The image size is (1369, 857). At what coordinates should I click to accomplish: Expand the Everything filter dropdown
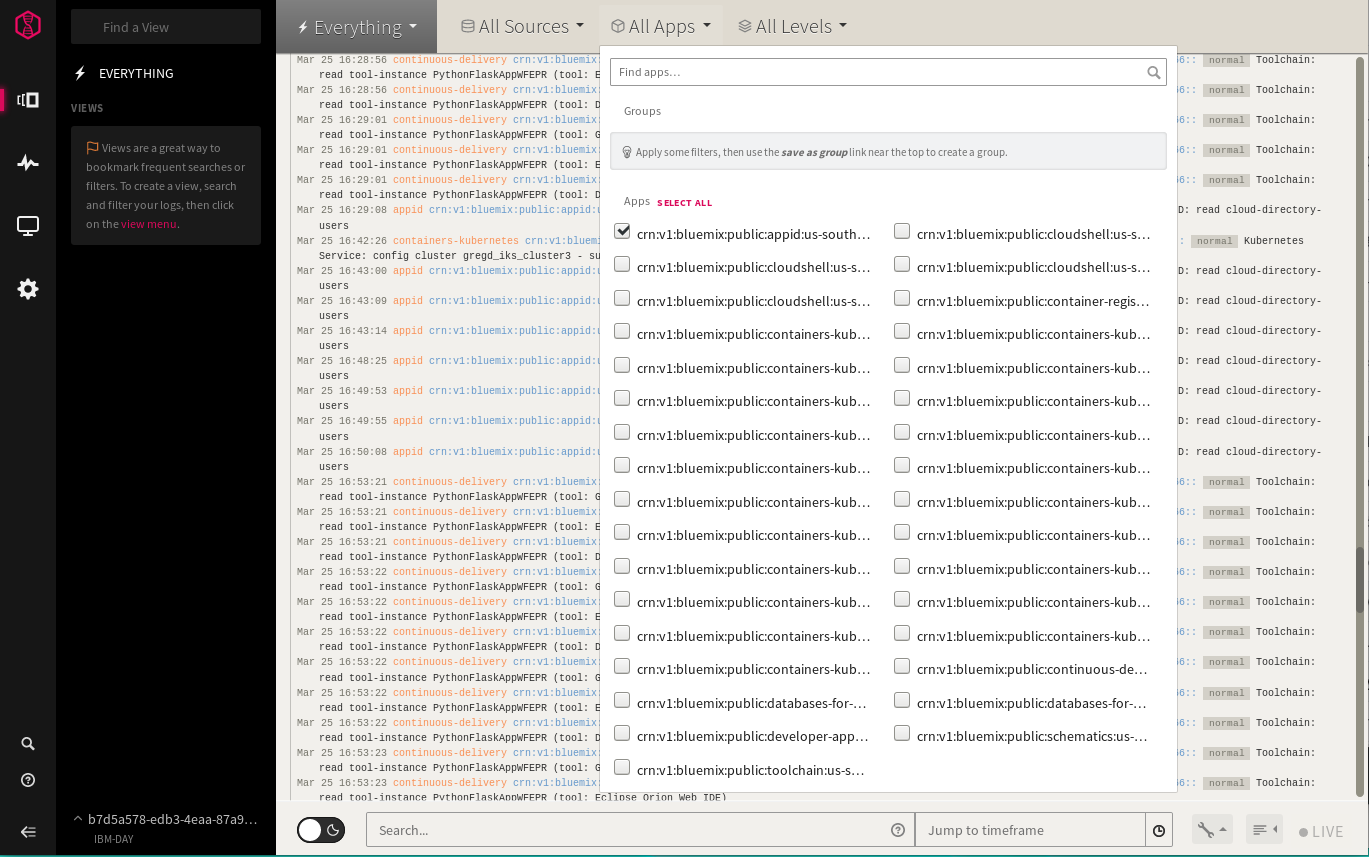click(x=356, y=26)
